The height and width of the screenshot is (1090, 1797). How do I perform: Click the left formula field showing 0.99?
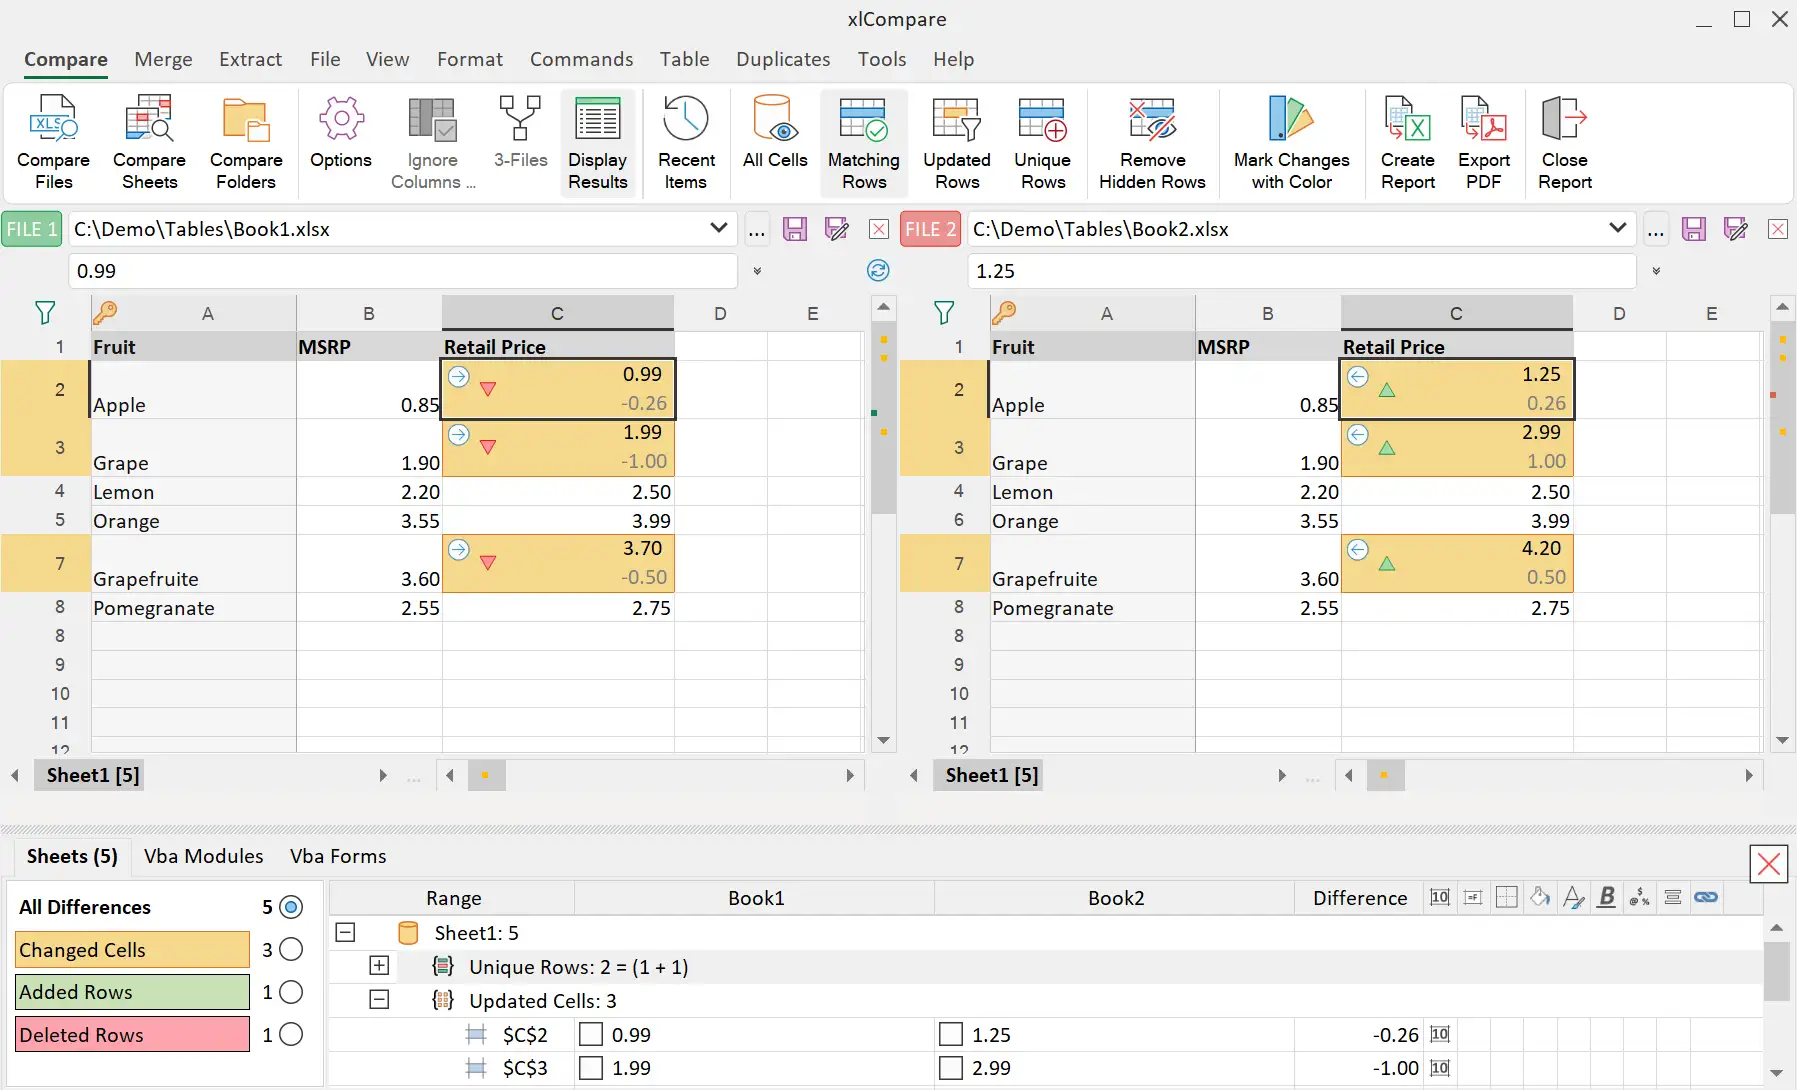coord(403,271)
